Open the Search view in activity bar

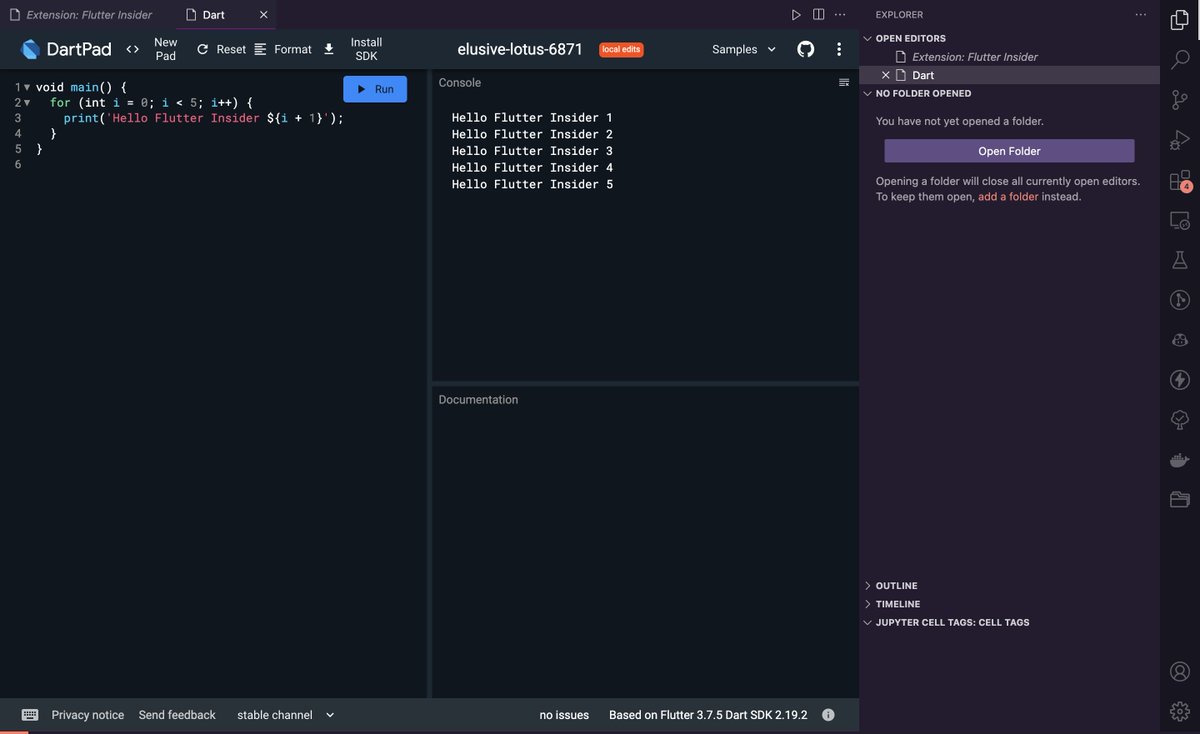pos(1180,59)
